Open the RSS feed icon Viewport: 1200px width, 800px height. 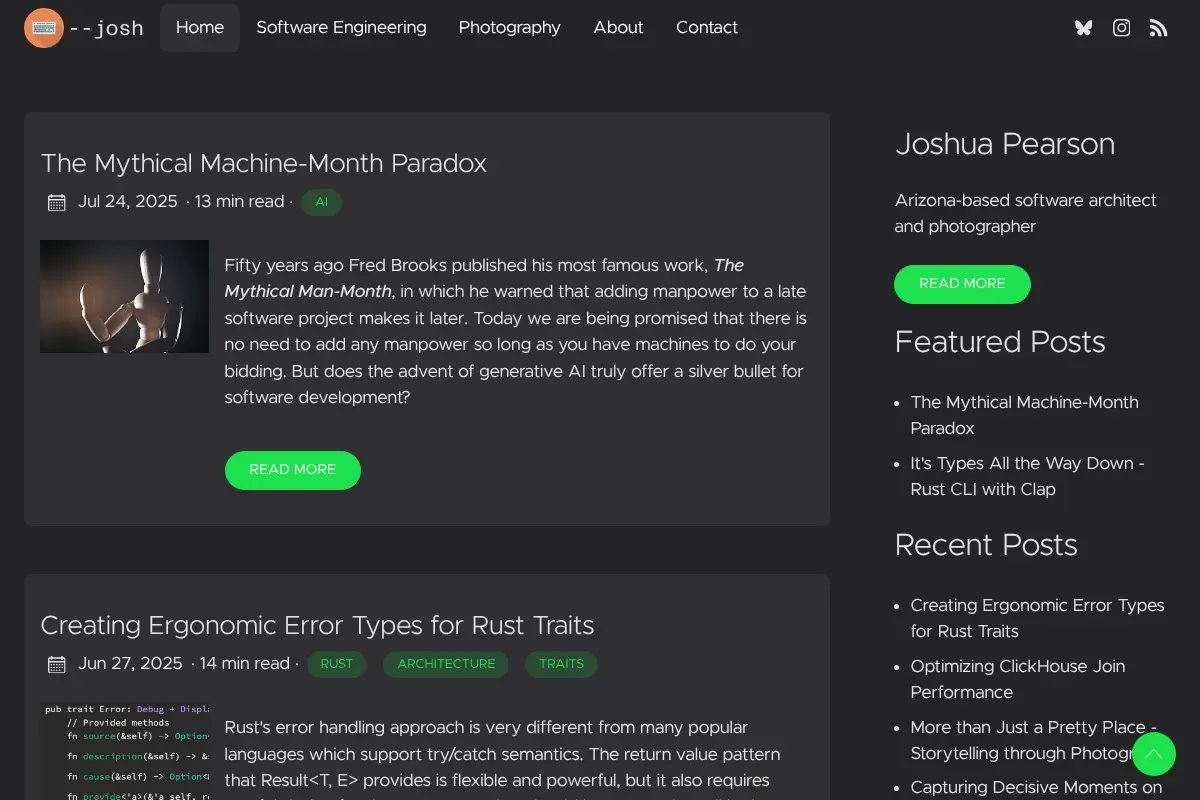(1158, 28)
